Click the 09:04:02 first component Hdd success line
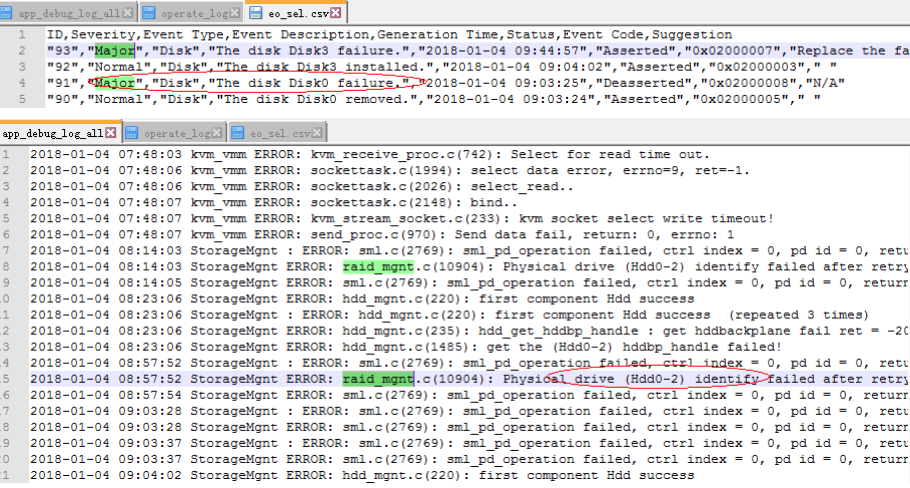Image resolution: width=910 pixels, height=488 pixels. [362, 475]
